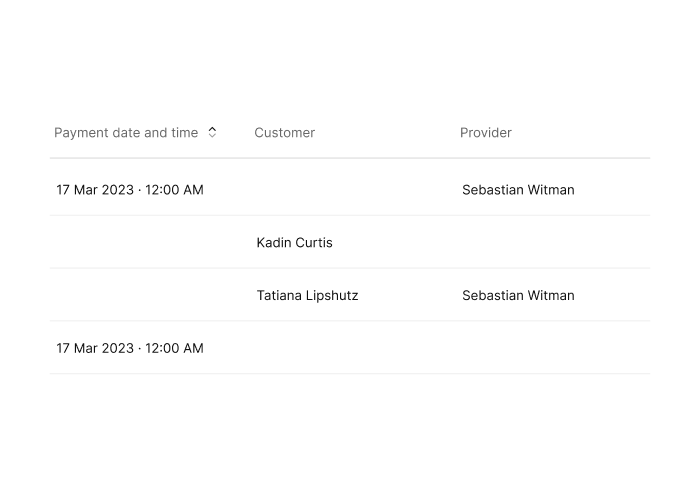
Task: Click the empty payment date cell beside Kadin Curtis
Action: point(150,242)
